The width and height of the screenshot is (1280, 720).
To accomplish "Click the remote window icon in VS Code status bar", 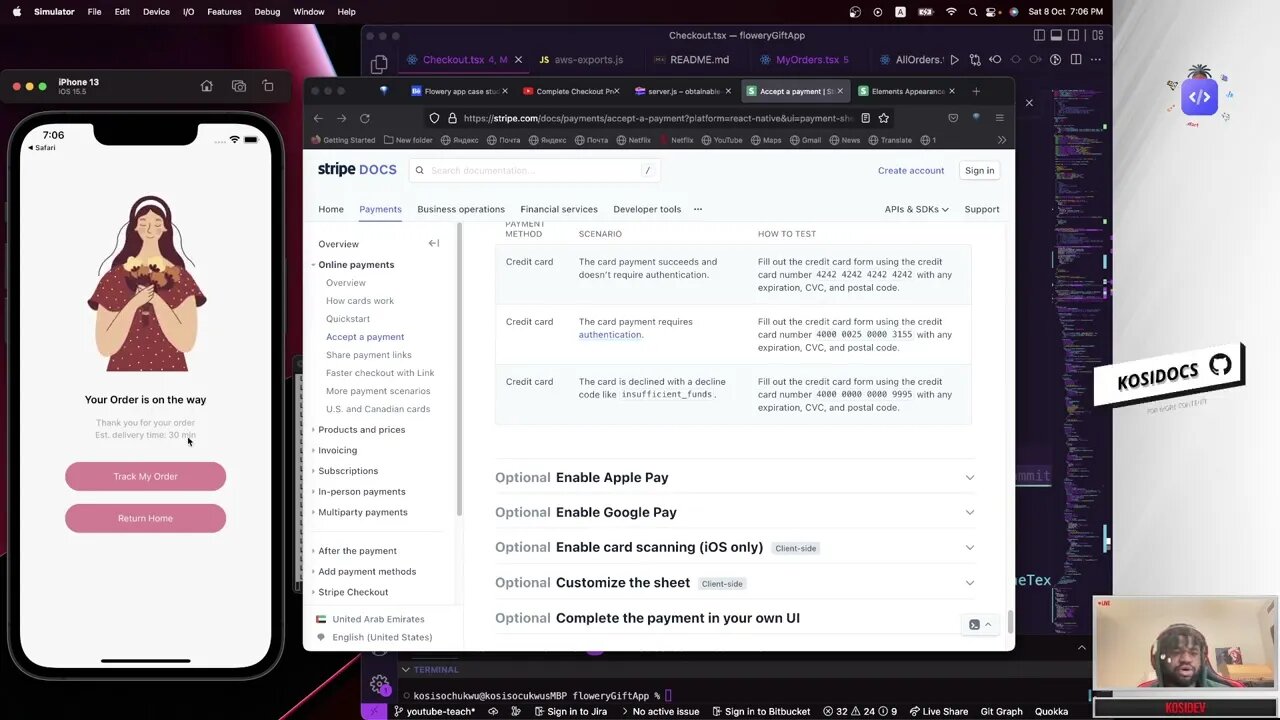I will coord(374,711).
